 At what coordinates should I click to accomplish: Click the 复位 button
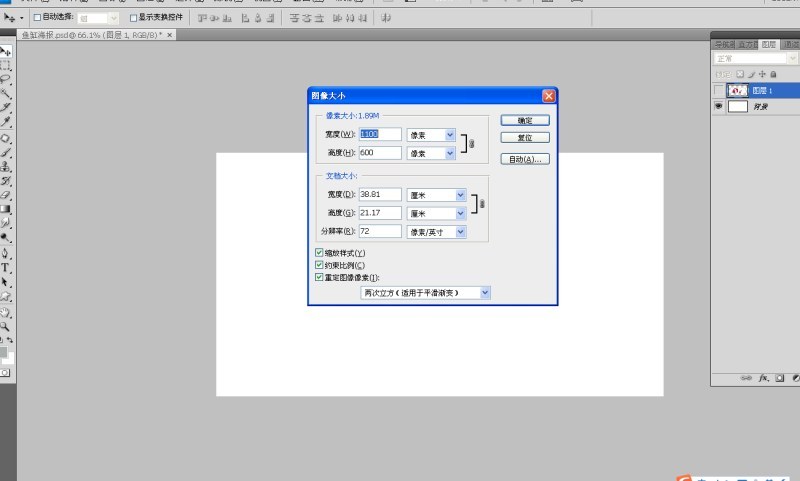[525, 138]
